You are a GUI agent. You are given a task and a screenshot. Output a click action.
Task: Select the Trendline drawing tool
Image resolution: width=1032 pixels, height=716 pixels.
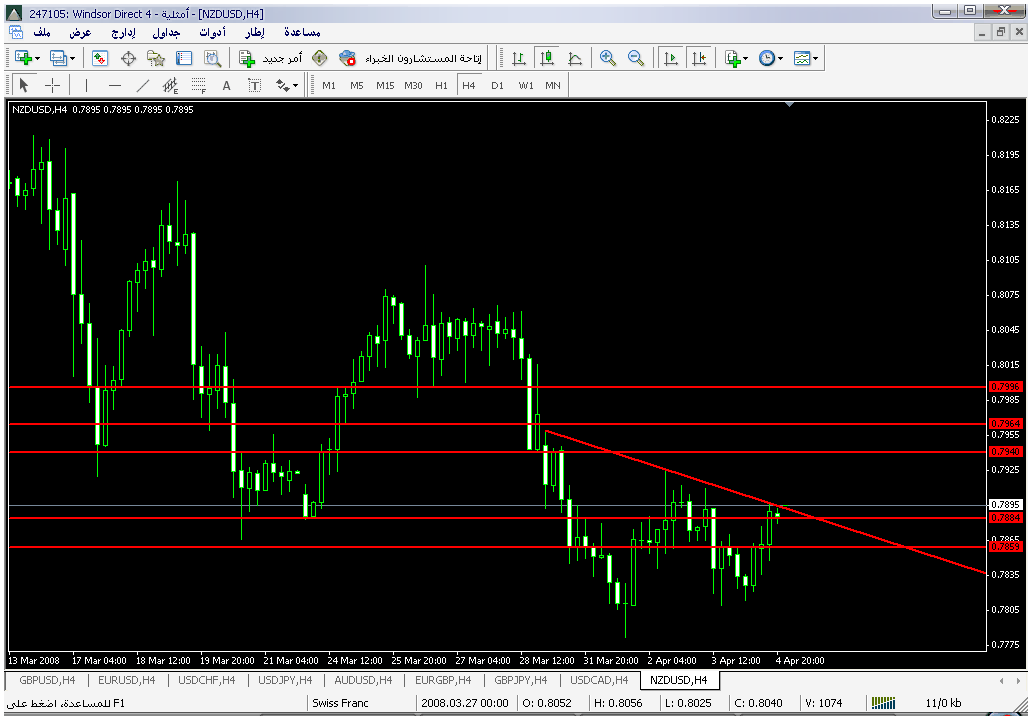(143, 85)
